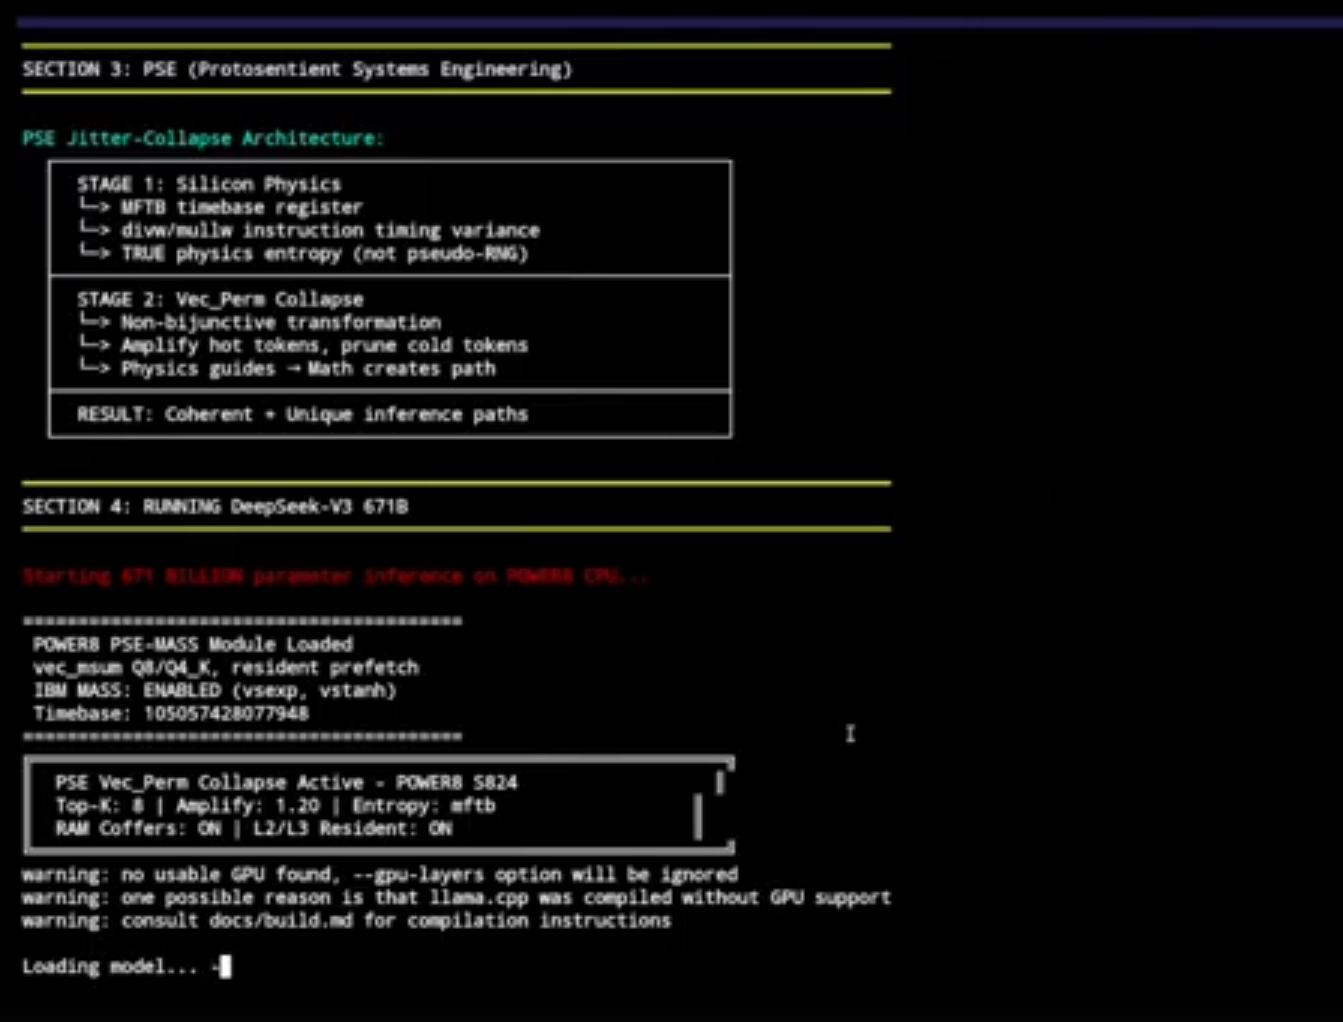This screenshot has width=1343, height=1022.
Task: Click the 'Loading model...' prompt line
Action: [126, 966]
